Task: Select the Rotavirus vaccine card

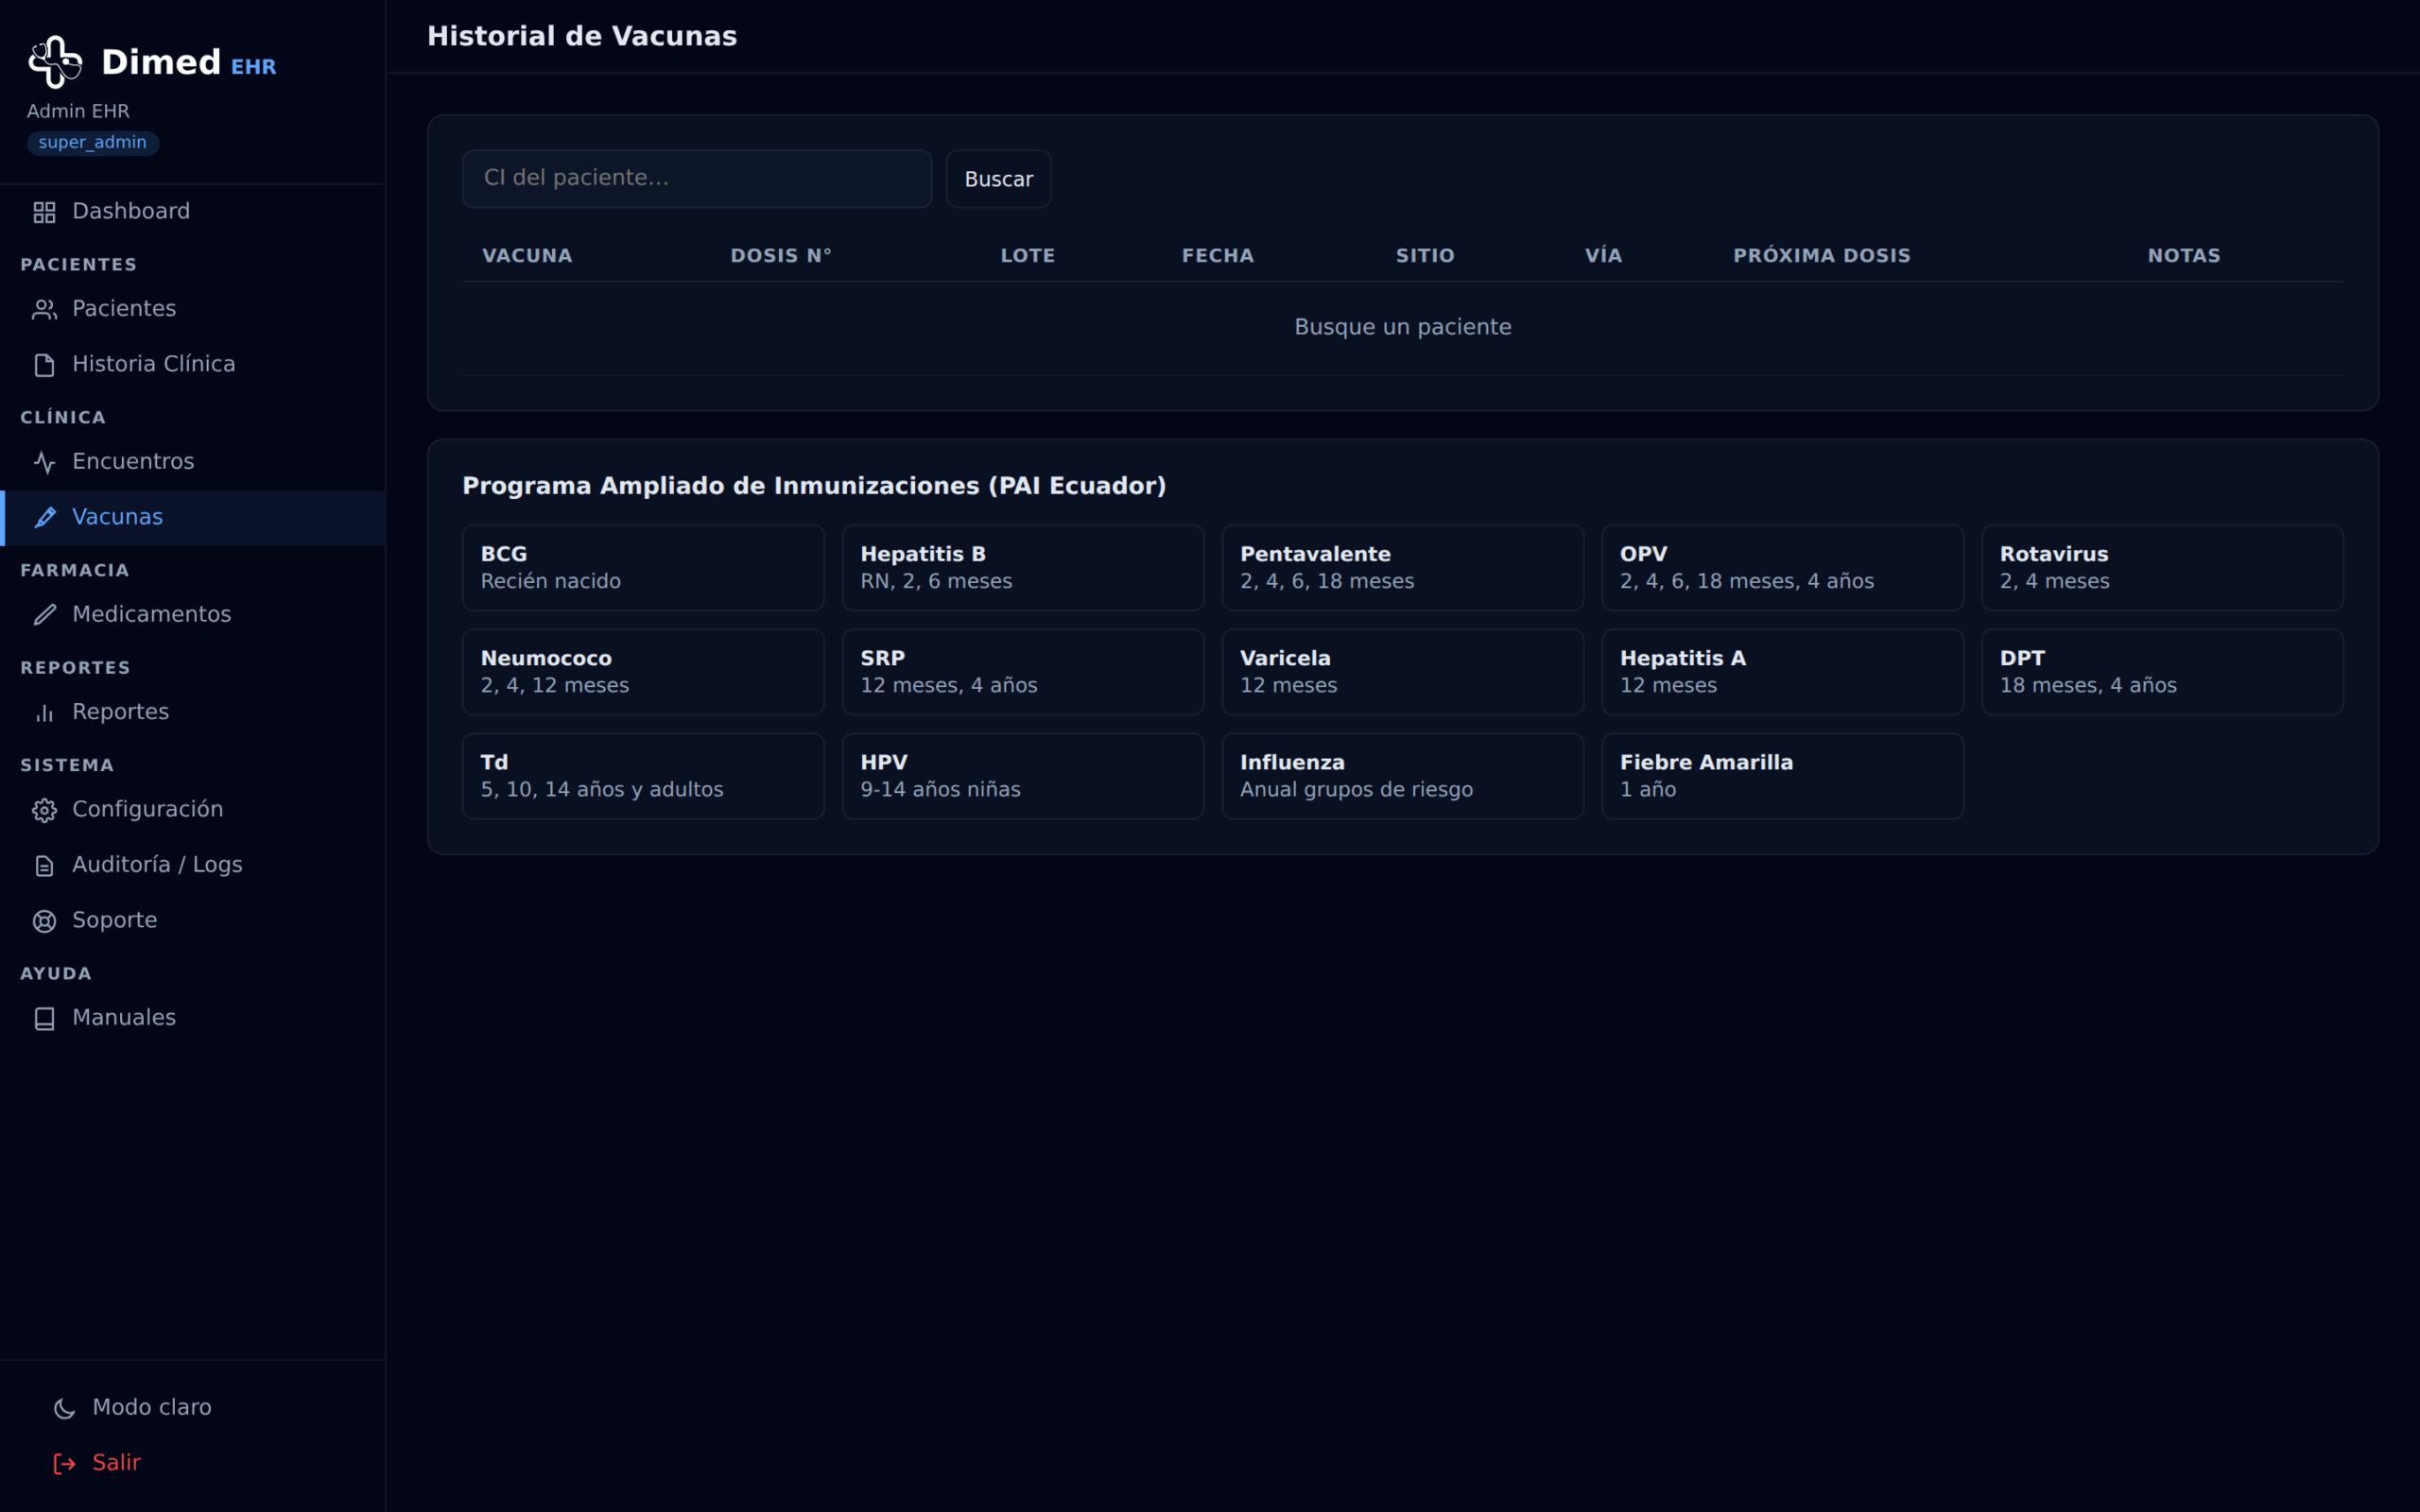Action: (2162, 568)
